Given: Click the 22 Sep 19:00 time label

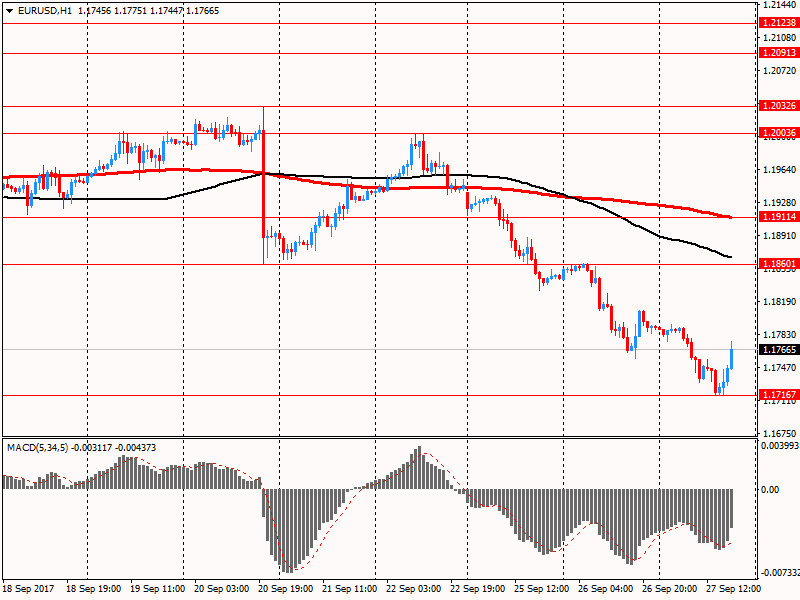Looking at the screenshot, I should click(478, 589).
